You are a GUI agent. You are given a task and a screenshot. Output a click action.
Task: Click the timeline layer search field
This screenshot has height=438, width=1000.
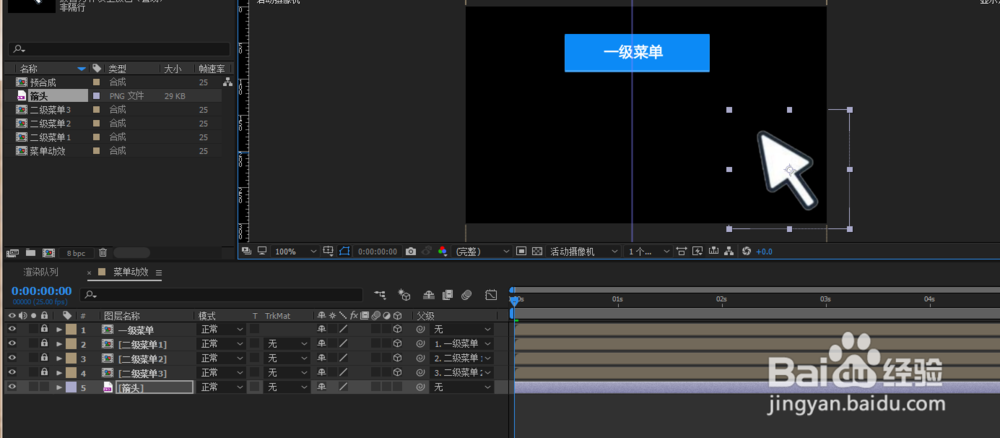click(221, 295)
